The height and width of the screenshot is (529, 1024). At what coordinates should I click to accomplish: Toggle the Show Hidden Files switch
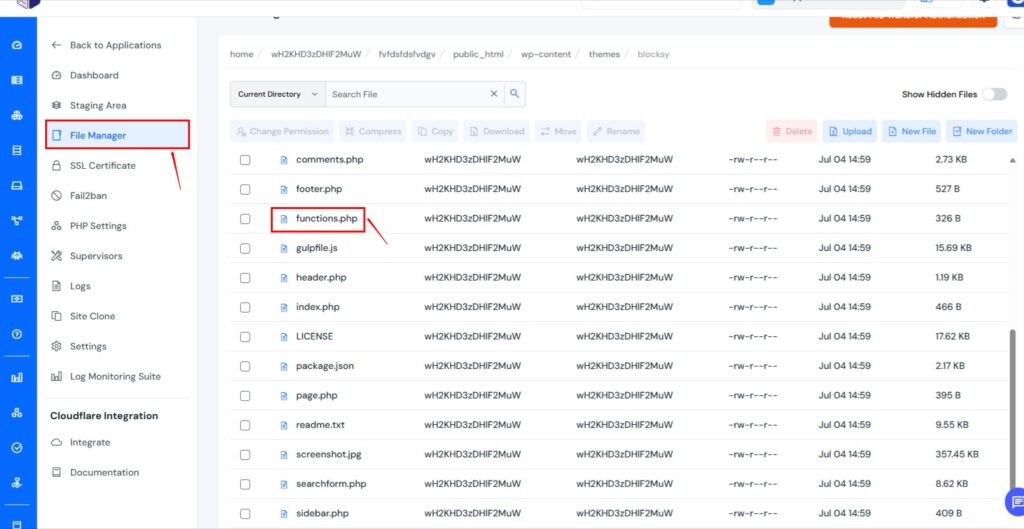(x=995, y=94)
